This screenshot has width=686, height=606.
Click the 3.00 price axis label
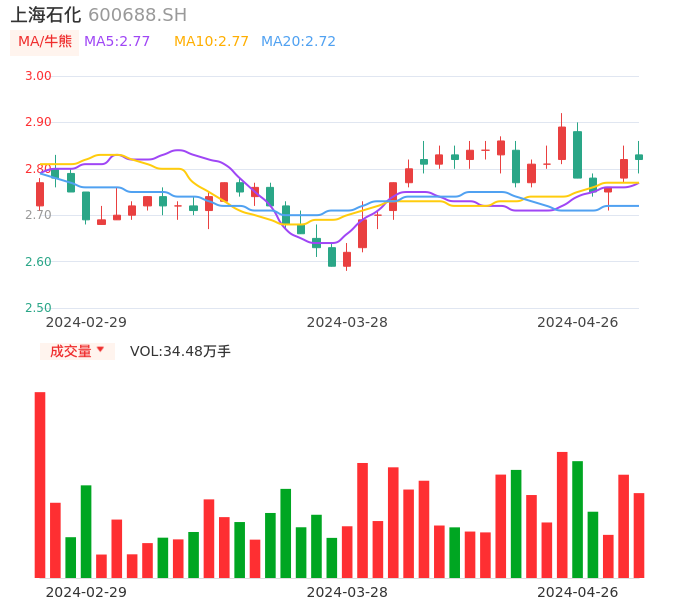38,76
